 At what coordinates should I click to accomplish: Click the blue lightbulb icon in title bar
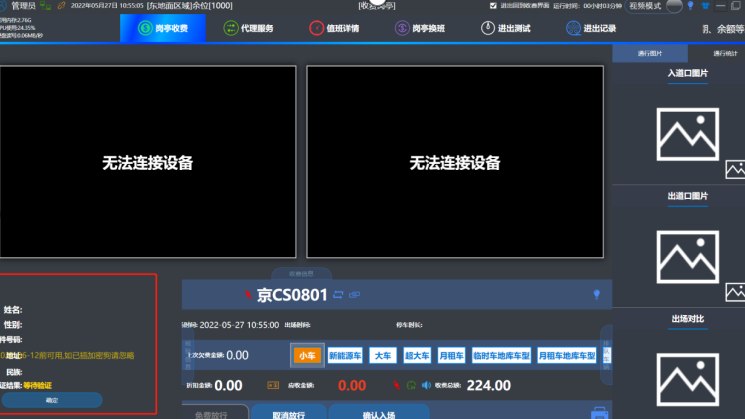691,6
